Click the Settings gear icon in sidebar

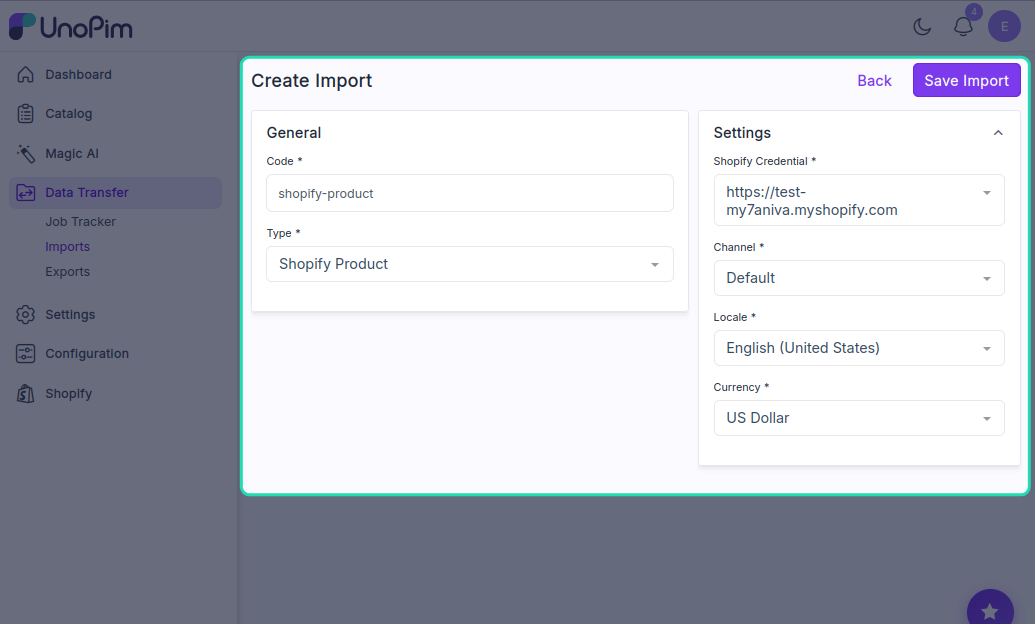tap(25, 314)
